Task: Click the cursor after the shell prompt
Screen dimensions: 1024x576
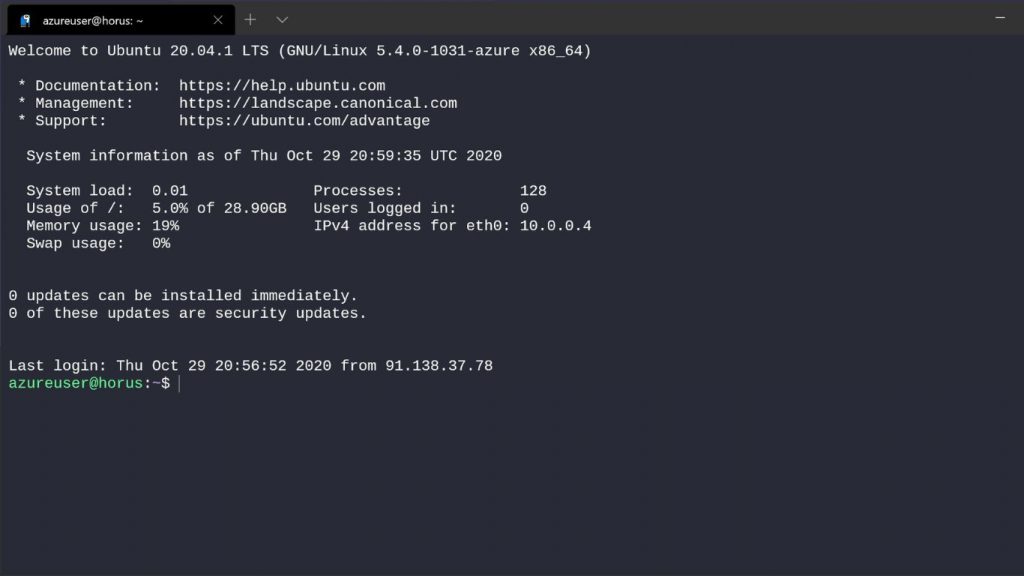Action: click(x=179, y=384)
